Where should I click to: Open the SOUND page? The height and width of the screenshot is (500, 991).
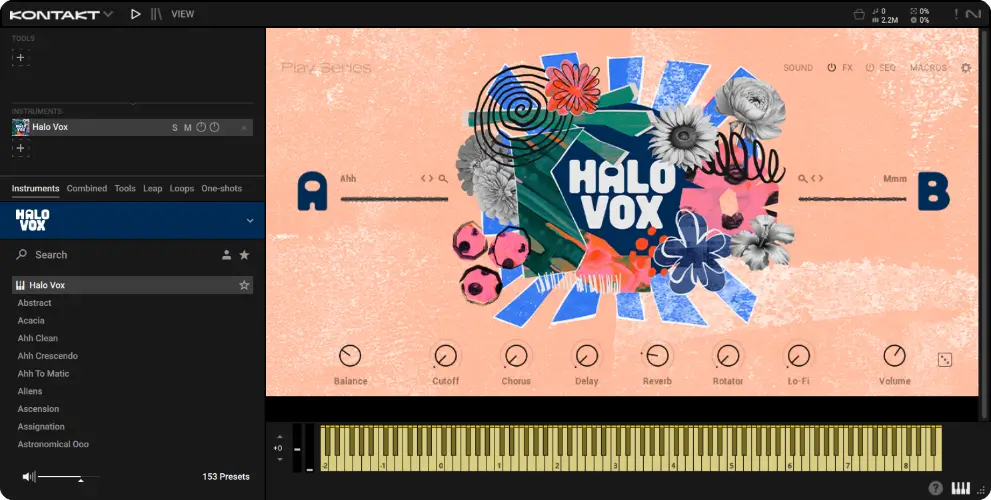point(798,68)
